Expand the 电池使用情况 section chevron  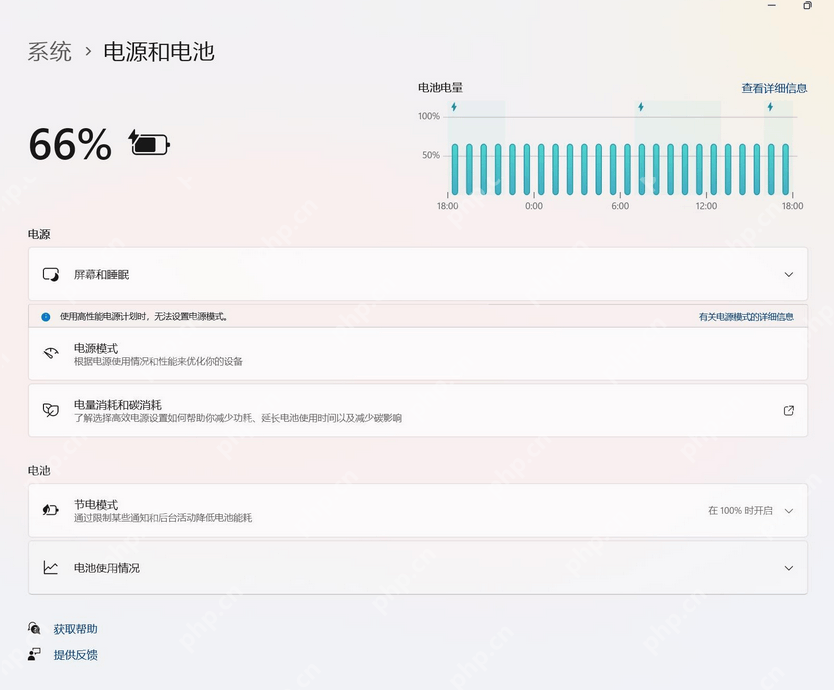[x=789, y=568]
